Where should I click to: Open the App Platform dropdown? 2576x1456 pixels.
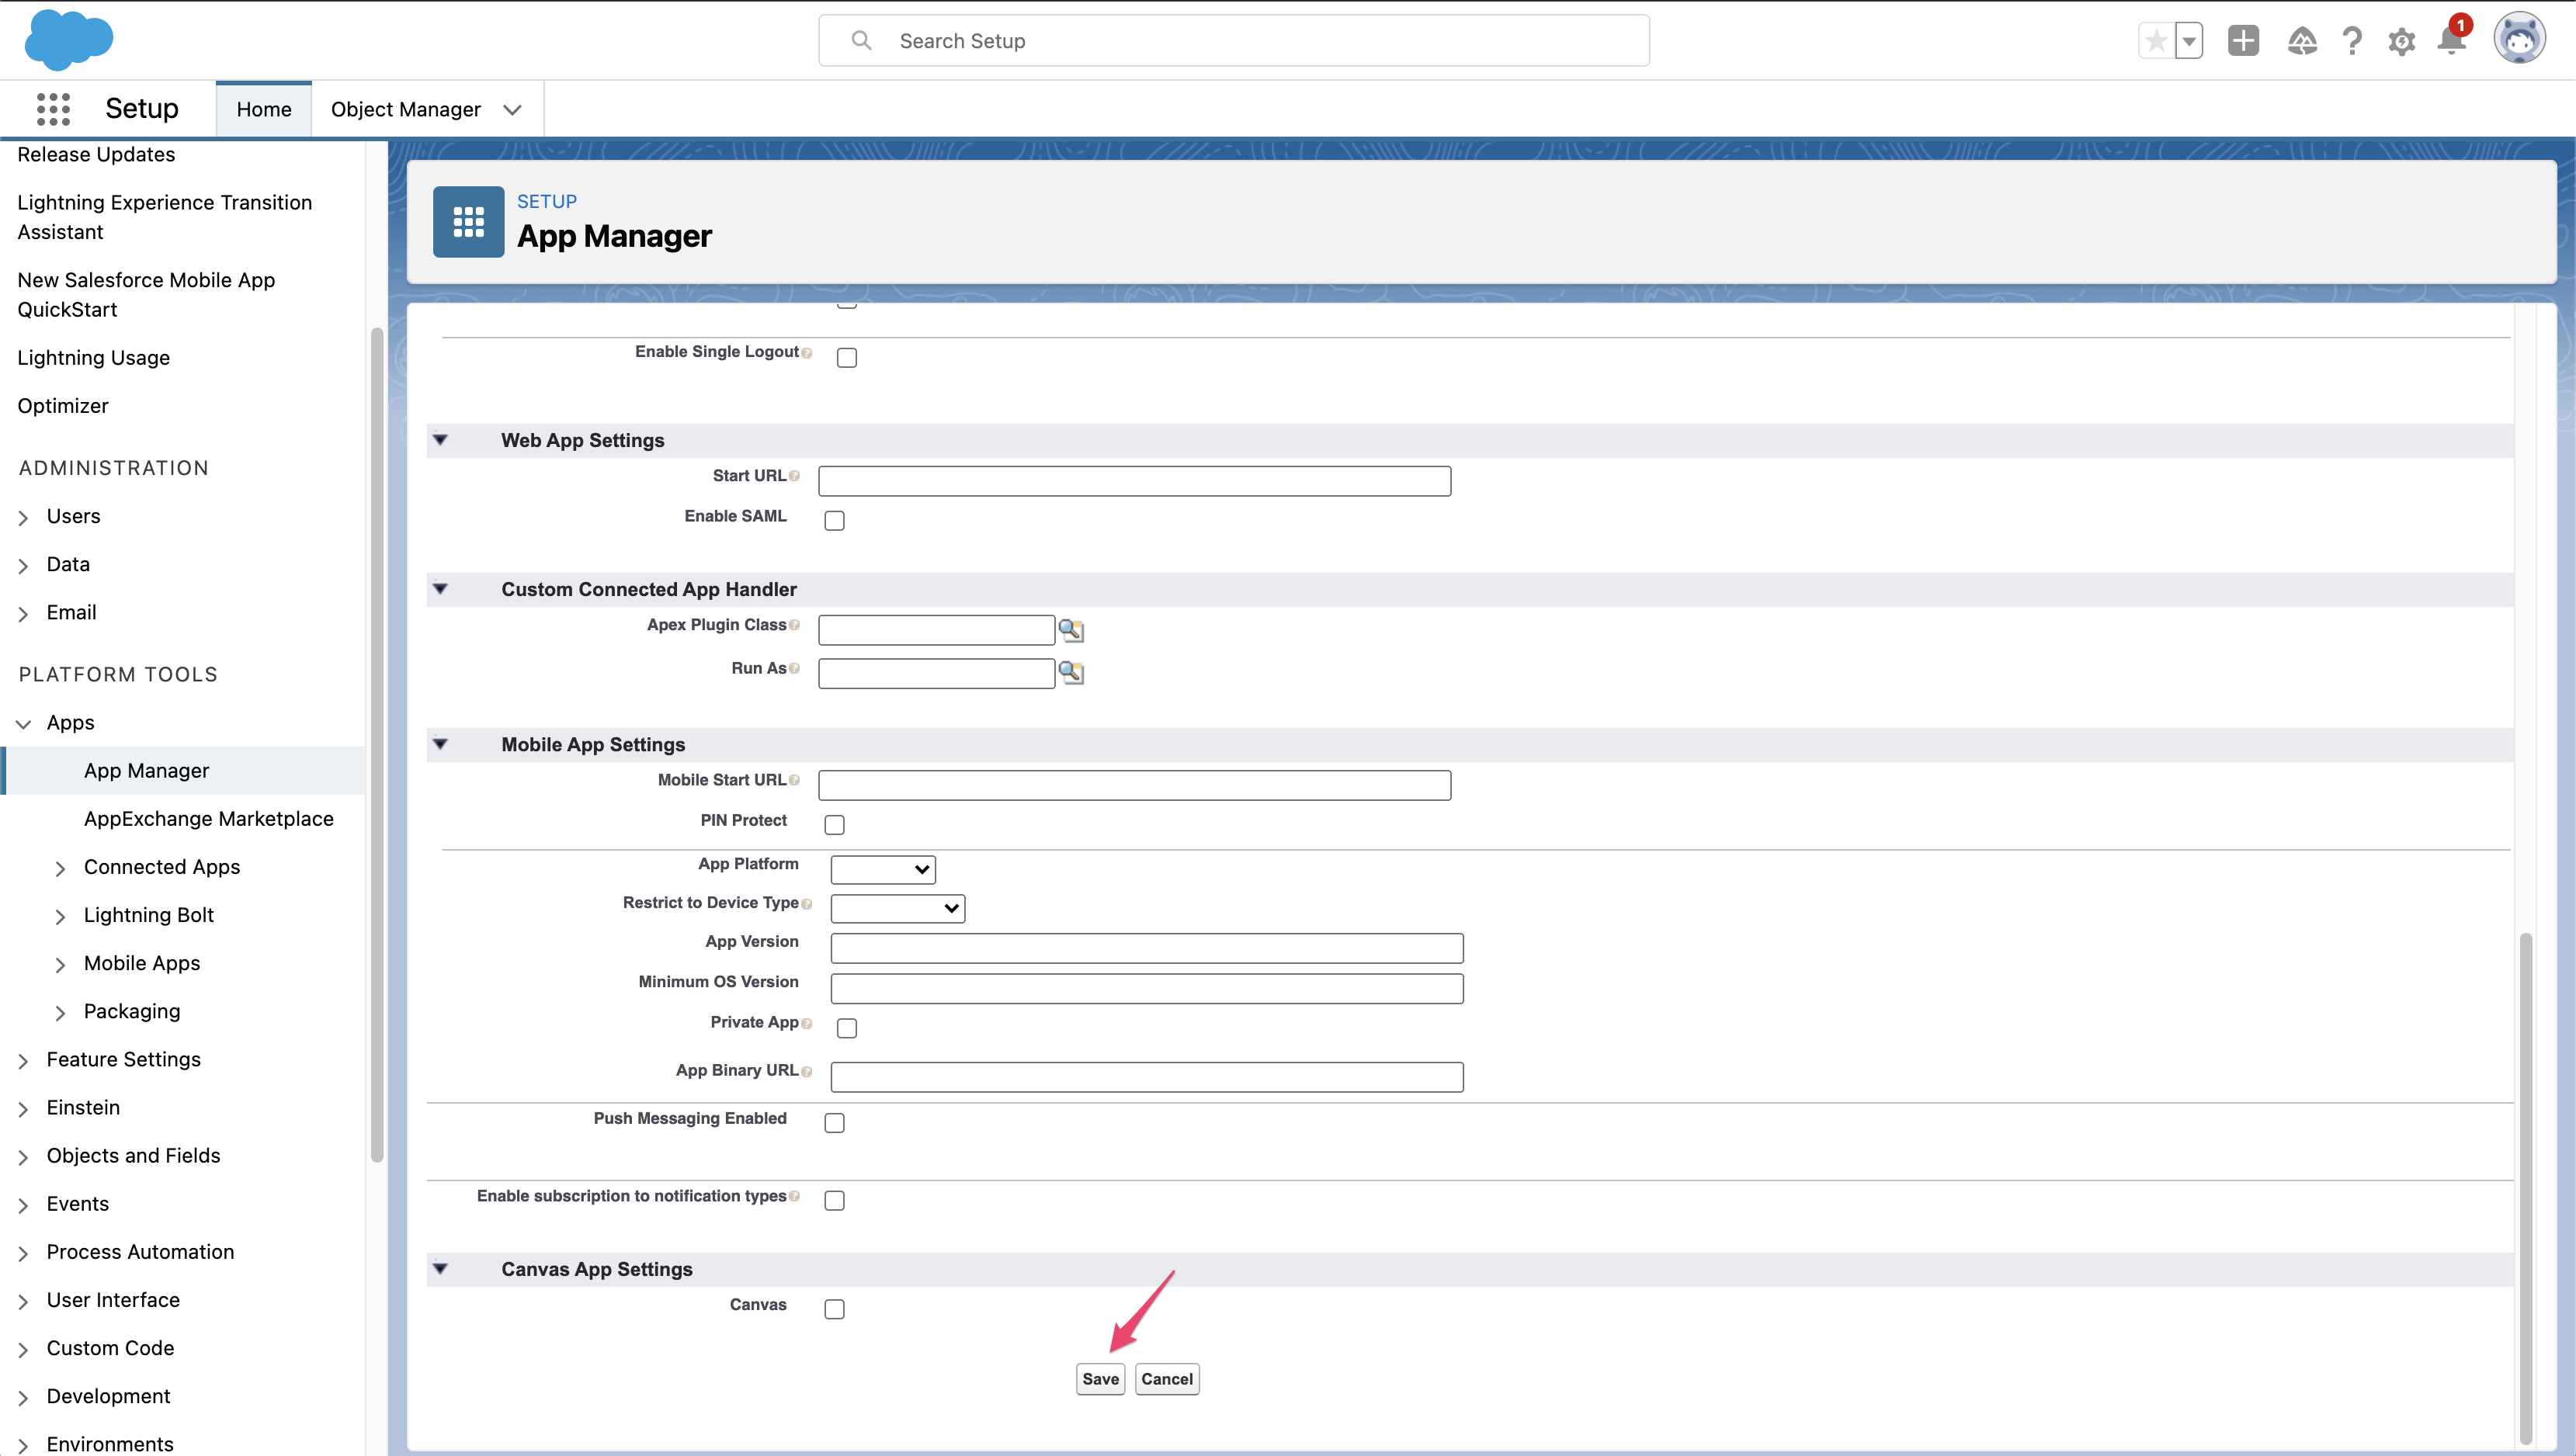(883, 869)
